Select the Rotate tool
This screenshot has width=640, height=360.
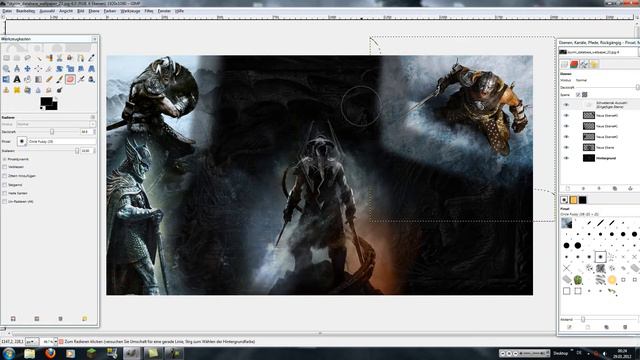(60, 69)
